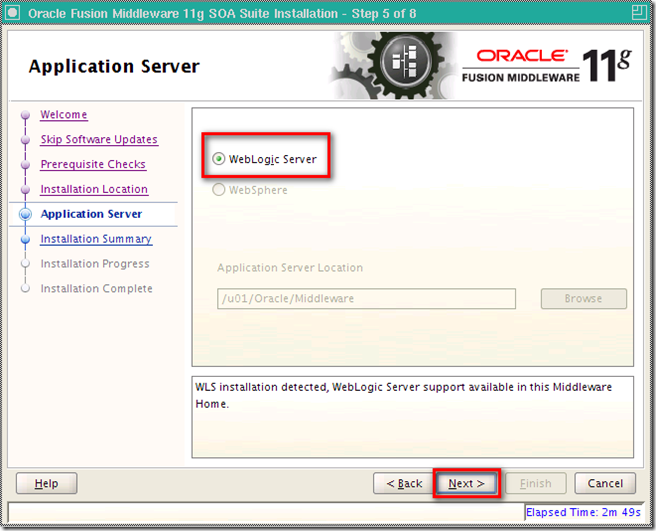
Task: Click the Elapsed Time status text
Action: coord(583,512)
